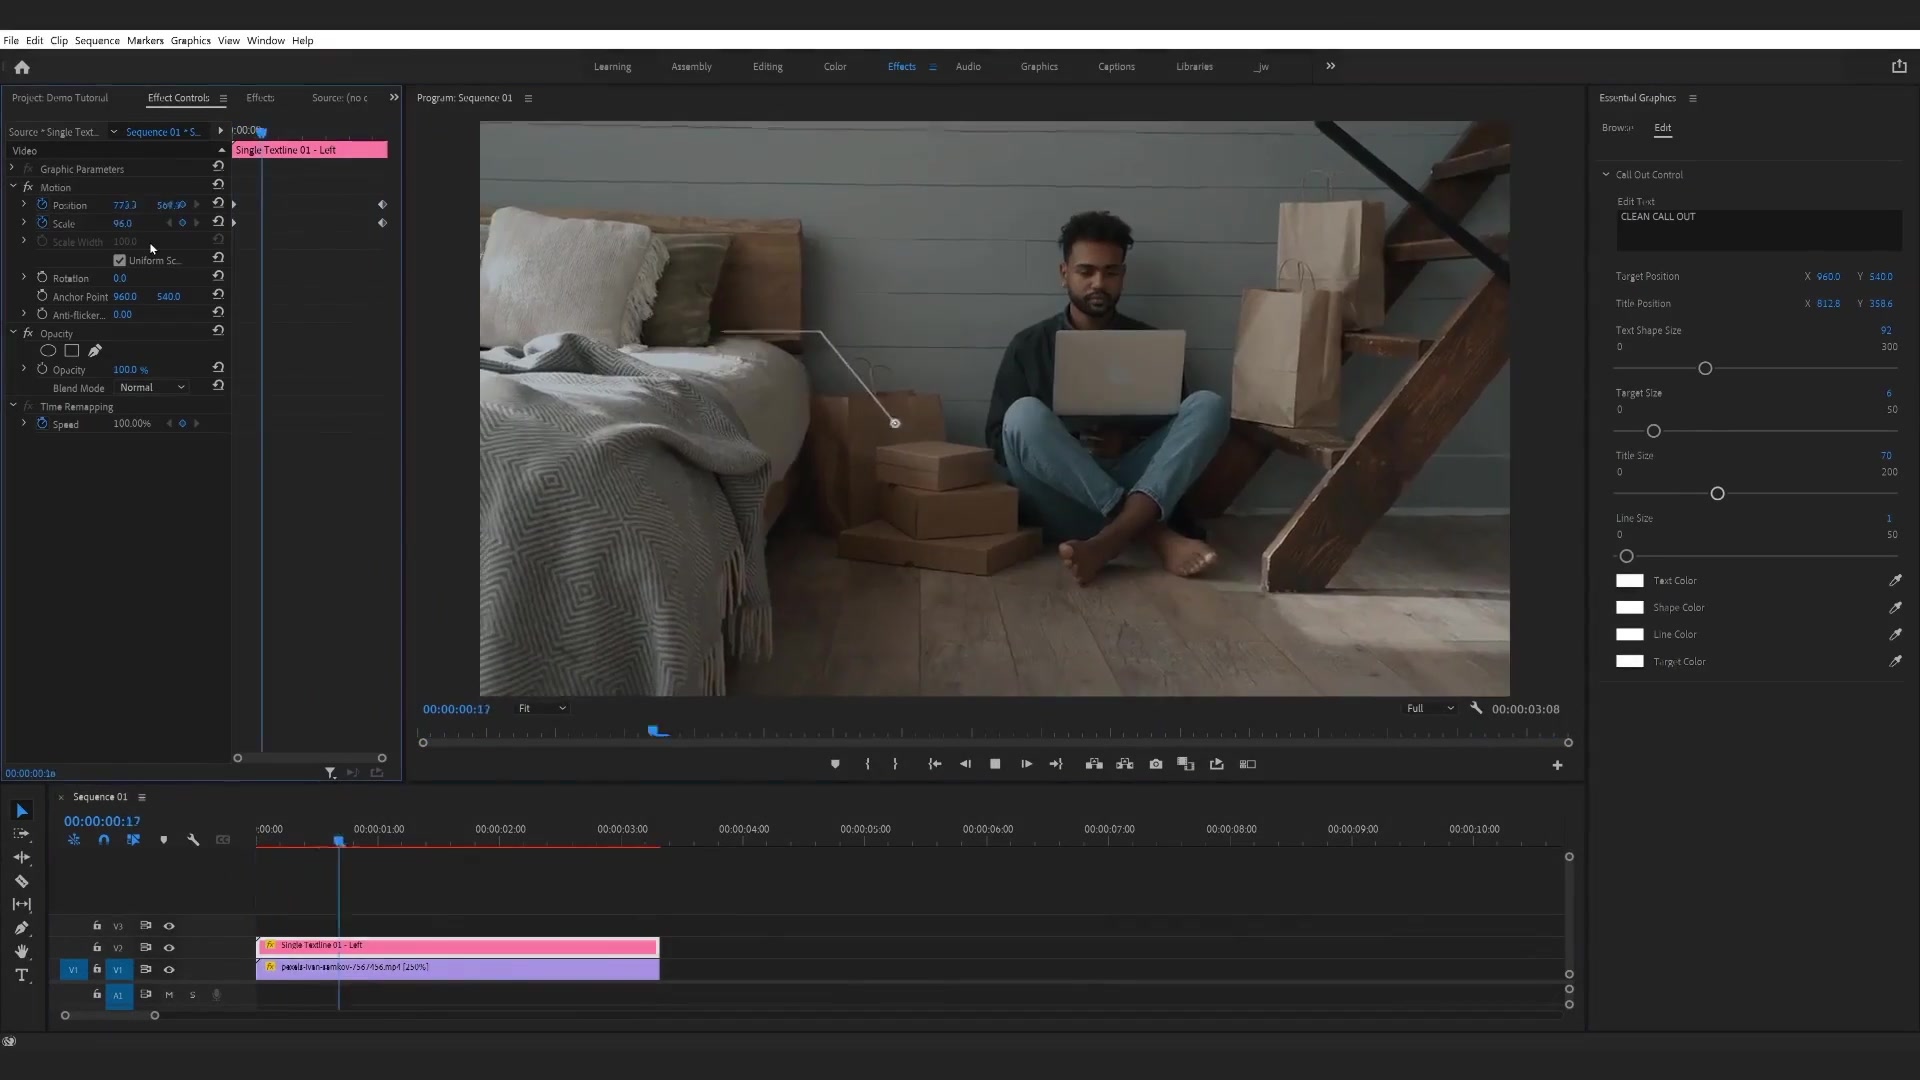Collapse the Call Out Control group
The image size is (1920, 1080).
1606,174
